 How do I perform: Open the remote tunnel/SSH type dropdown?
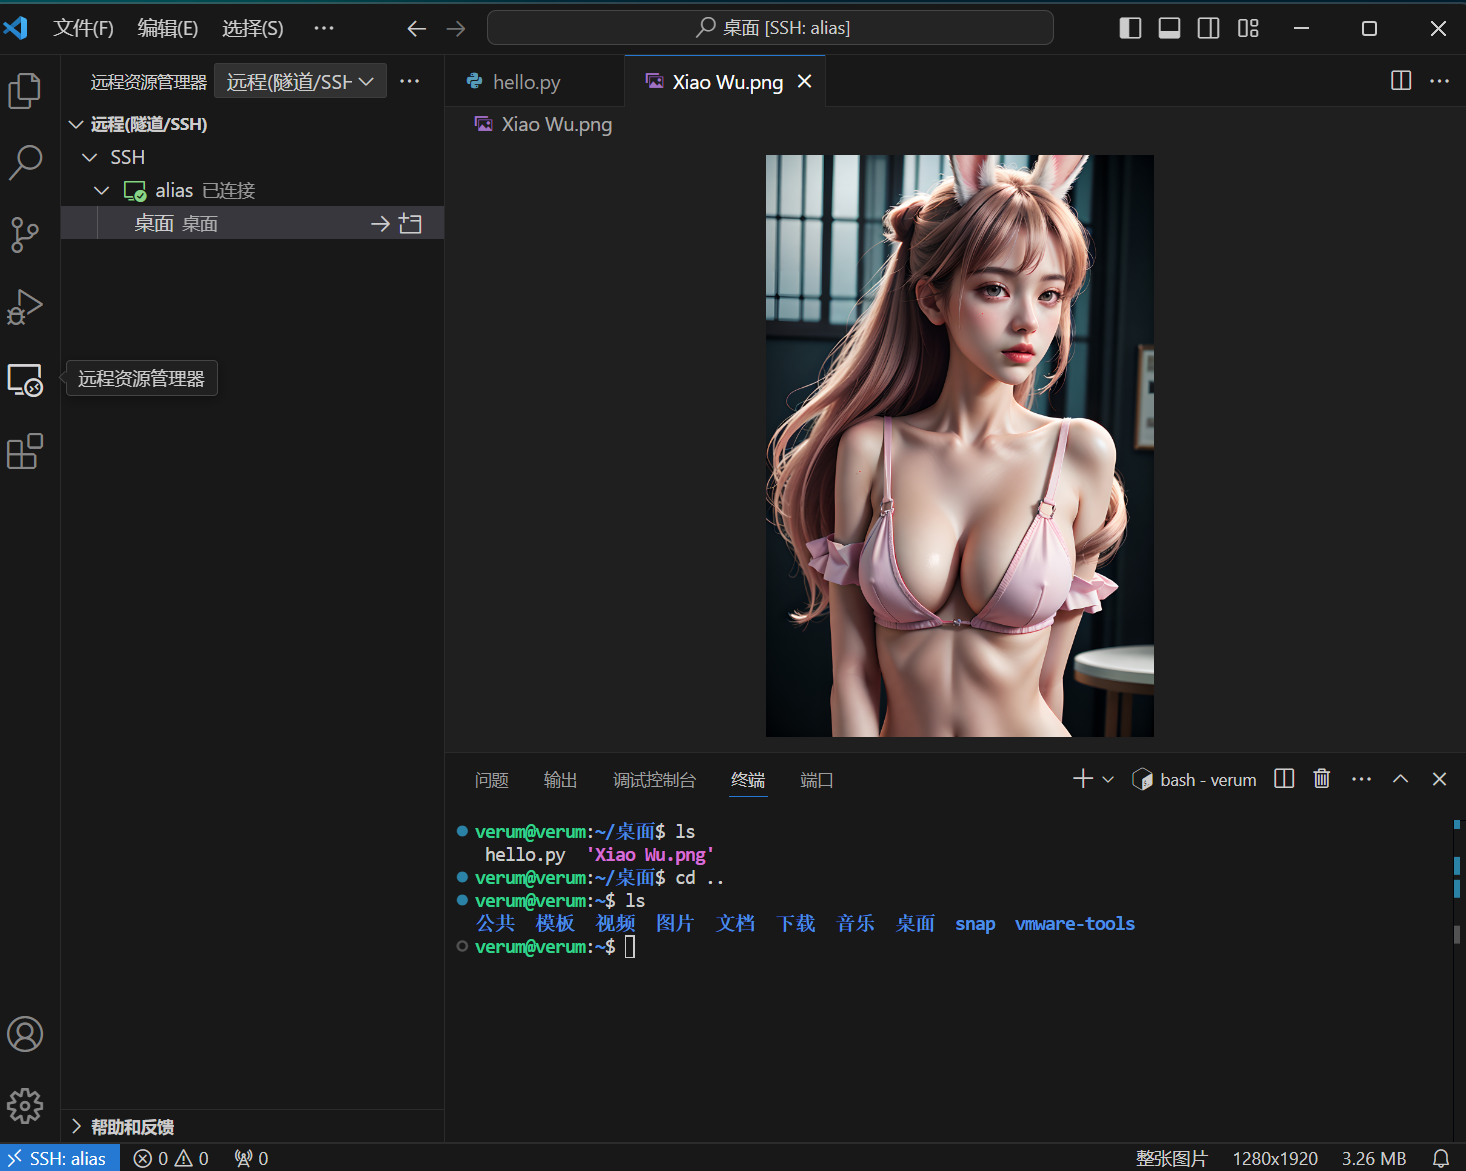tap(300, 82)
